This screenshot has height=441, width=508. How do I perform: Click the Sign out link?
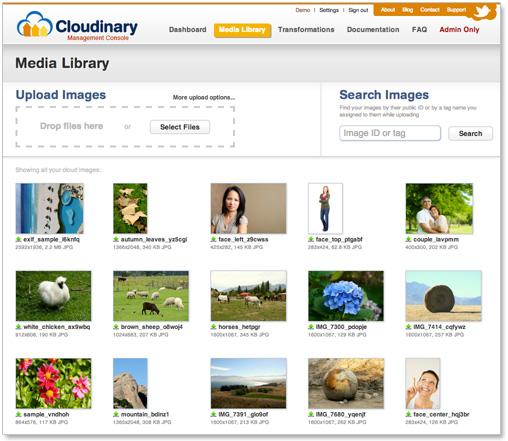(x=358, y=10)
